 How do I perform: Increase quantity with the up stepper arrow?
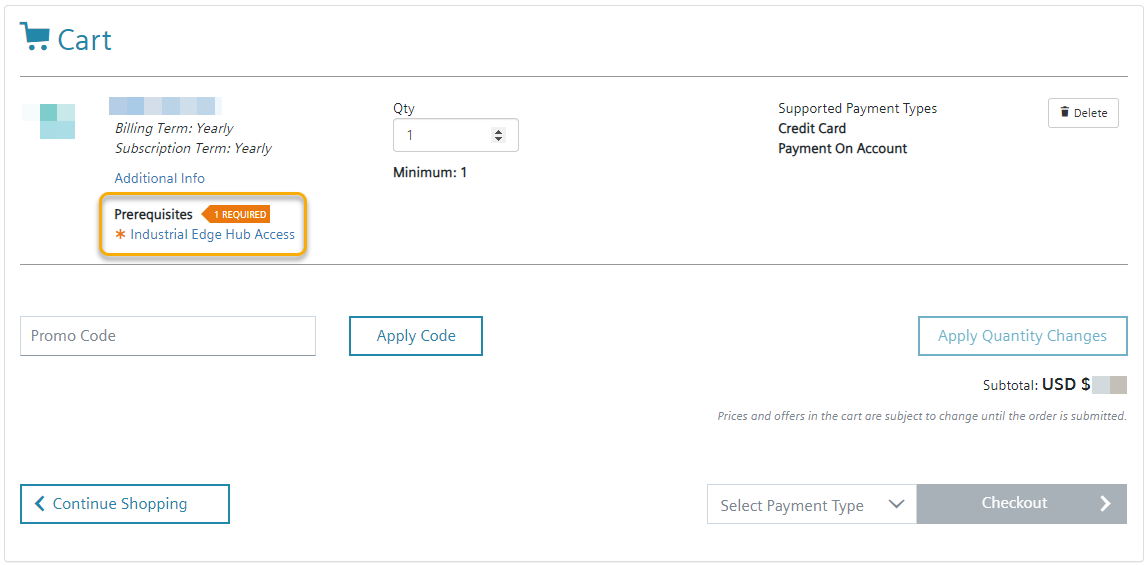tap(499, 131)
